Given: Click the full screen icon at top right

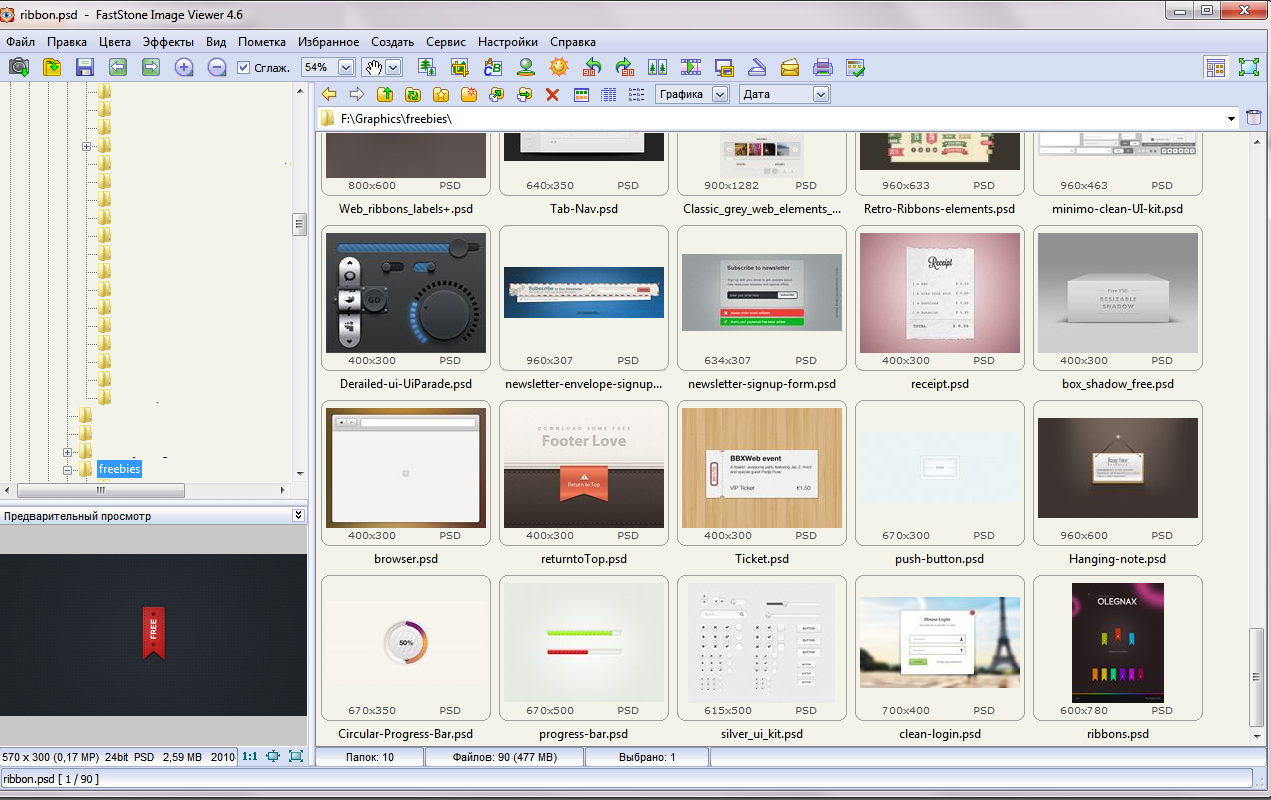Looking at the screenshot, I should coord(1248,68).
